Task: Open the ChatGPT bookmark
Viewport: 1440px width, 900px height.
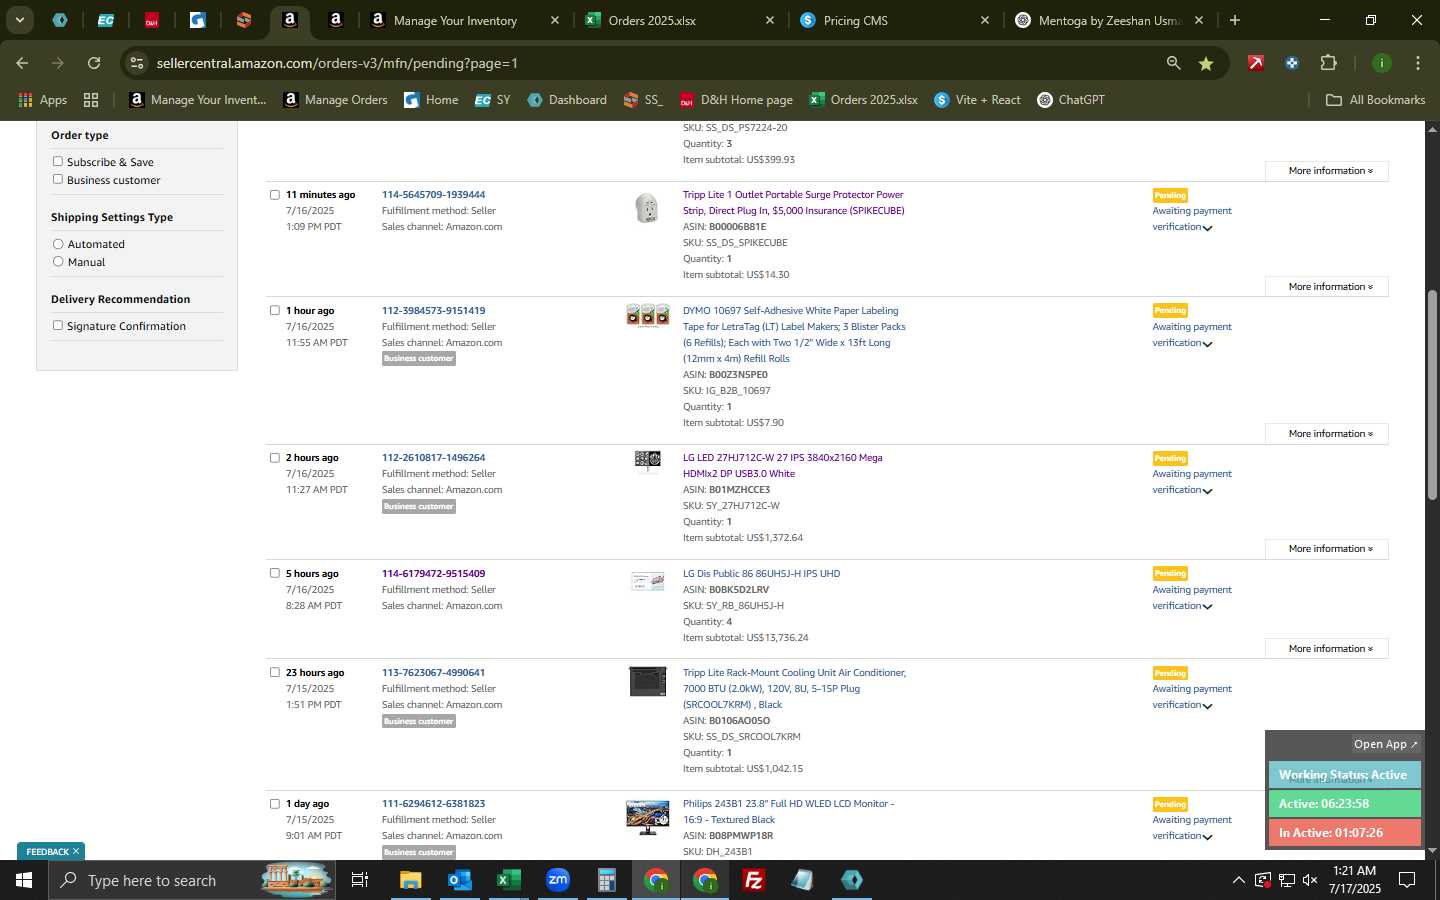Action: click(1071, 100)
